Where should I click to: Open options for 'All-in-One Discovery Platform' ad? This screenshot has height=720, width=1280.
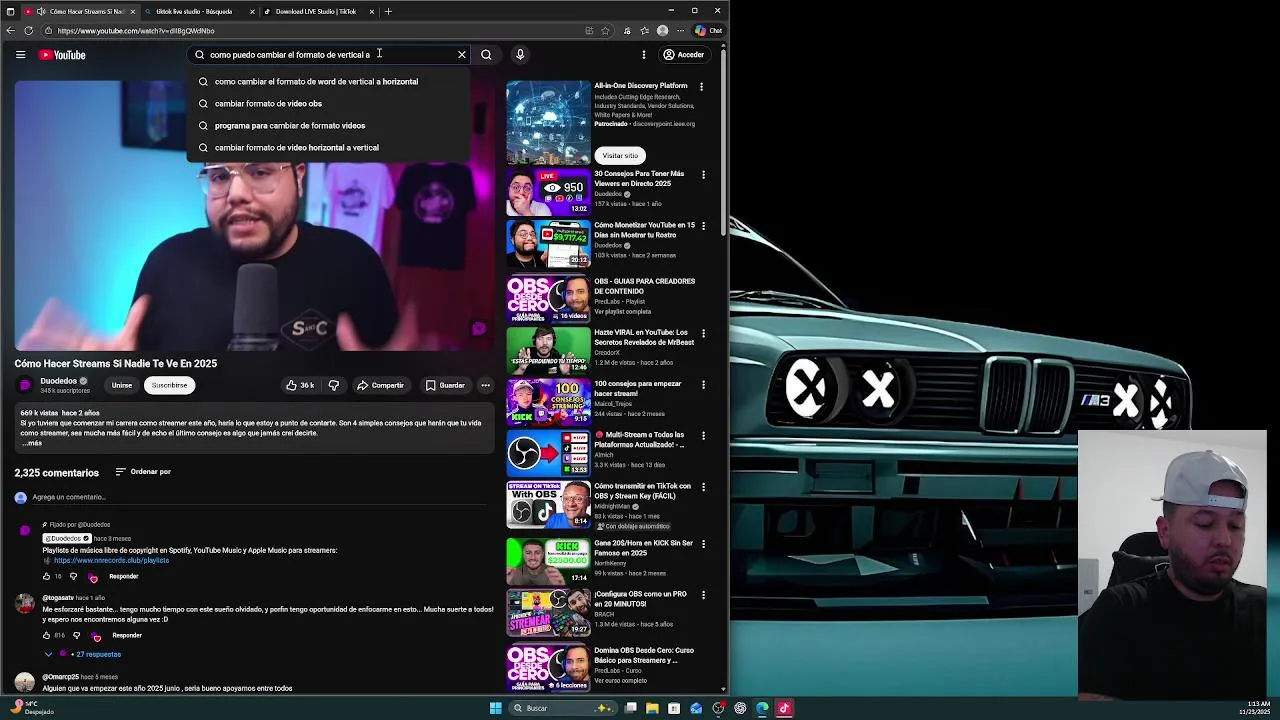tap(701, 87)
